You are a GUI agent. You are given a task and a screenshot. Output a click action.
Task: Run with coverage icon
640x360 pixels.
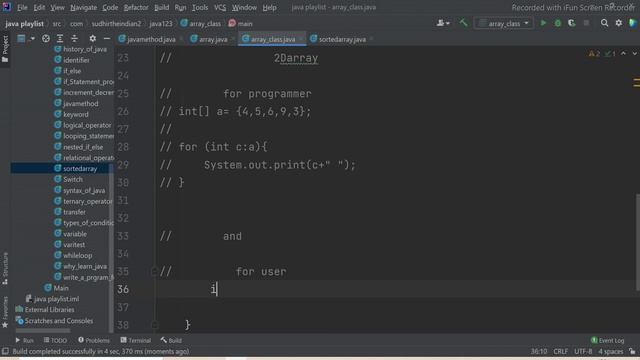[571, 23]
